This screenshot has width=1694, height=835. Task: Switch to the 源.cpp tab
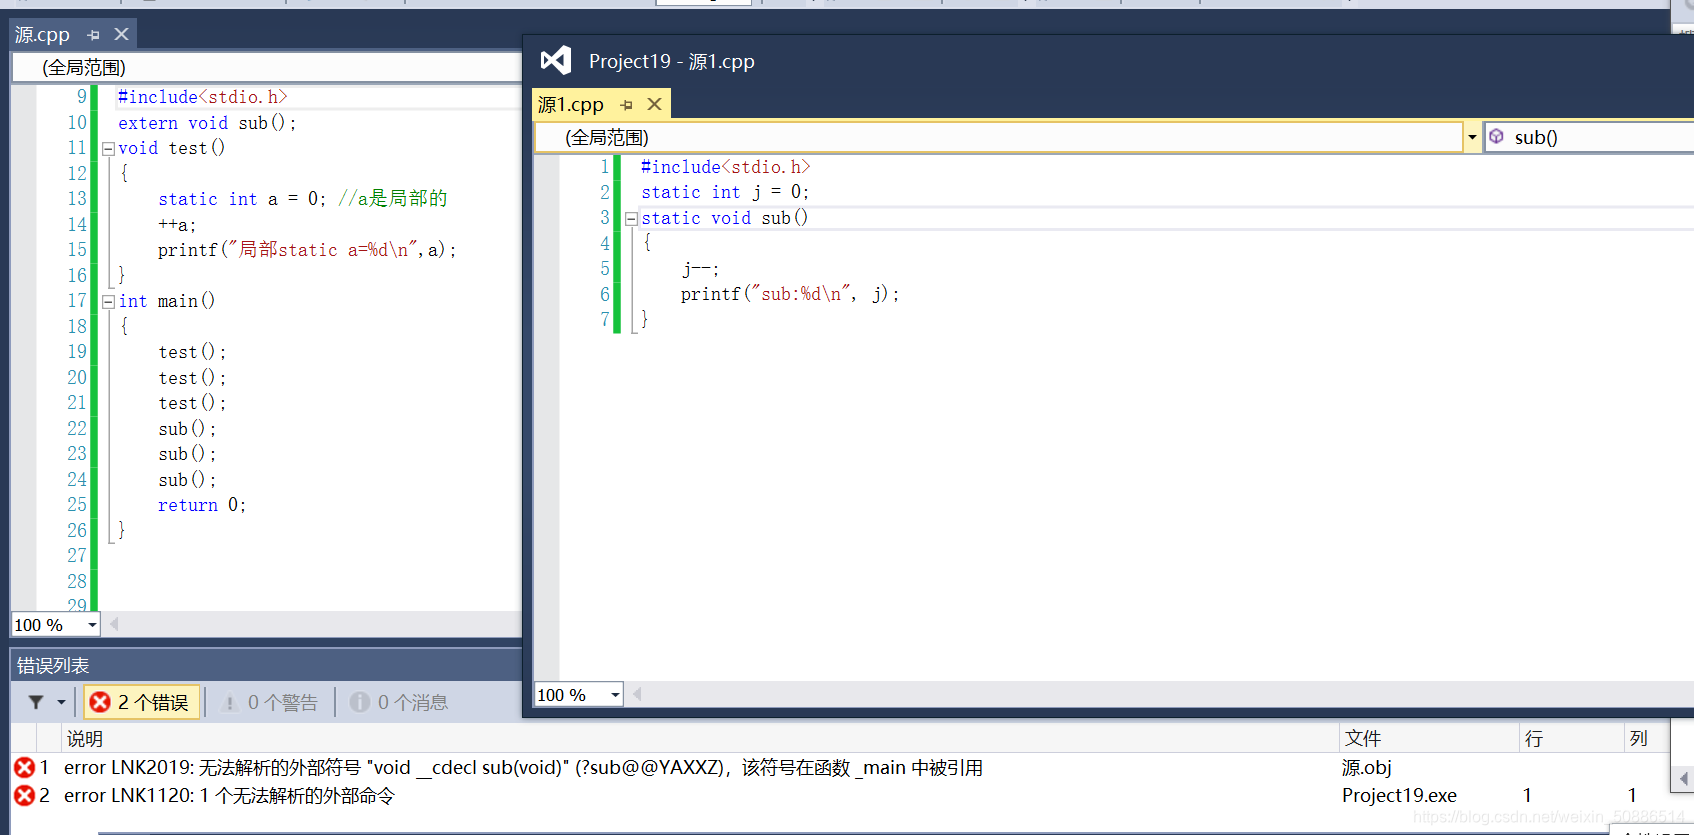tap(42, 35)
